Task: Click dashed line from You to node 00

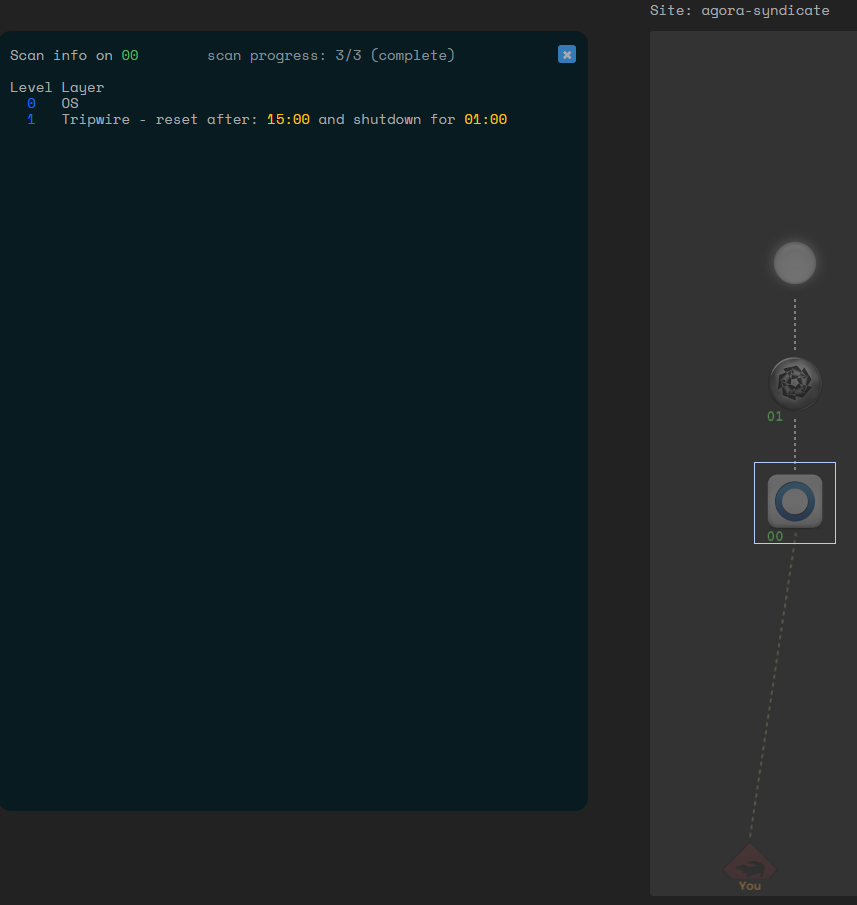Action: pyautogui.click(x=772, y=690)
